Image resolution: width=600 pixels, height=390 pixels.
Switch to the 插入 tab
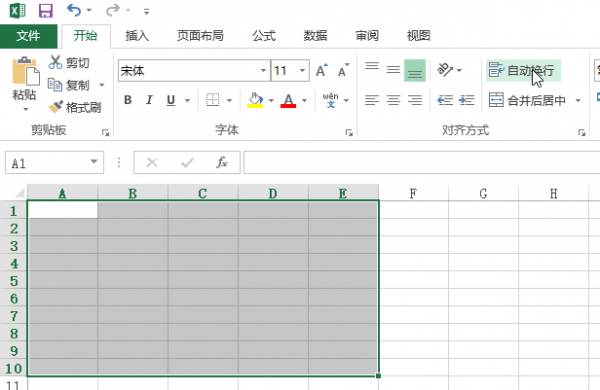point(137,36)
